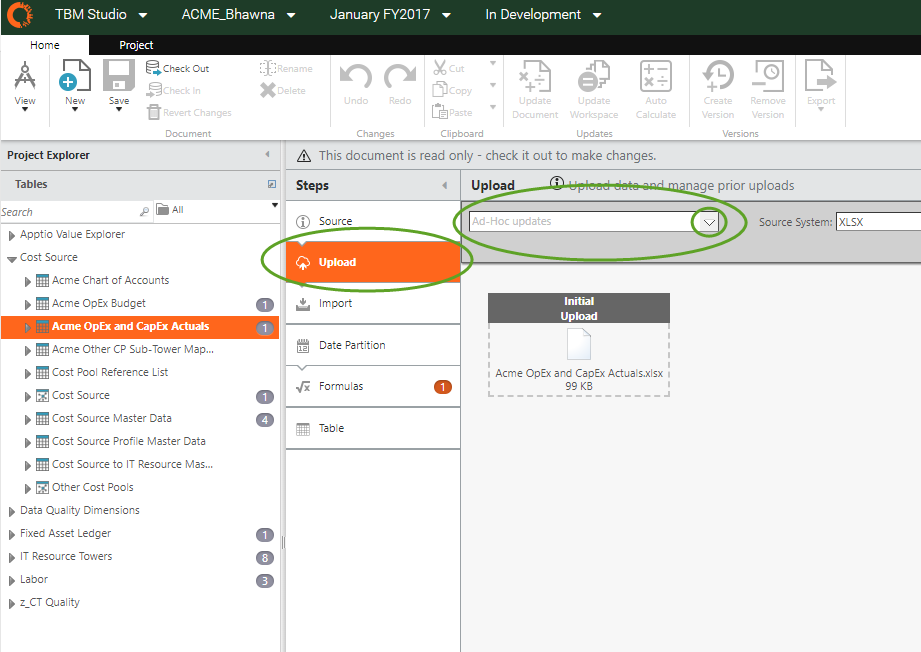Viewport: 921px width, 652px height.
Task: Select Cost Source Profile Master Data table
Action: (x=129, y=441)
